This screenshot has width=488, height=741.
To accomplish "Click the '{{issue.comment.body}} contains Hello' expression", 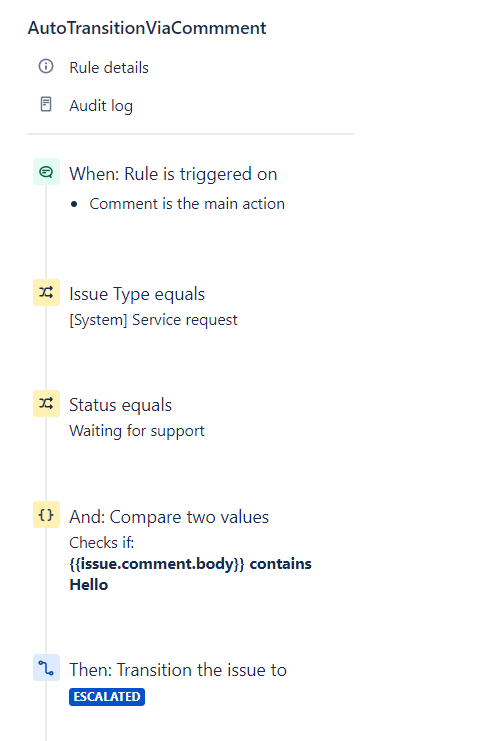I will point(190,574).
